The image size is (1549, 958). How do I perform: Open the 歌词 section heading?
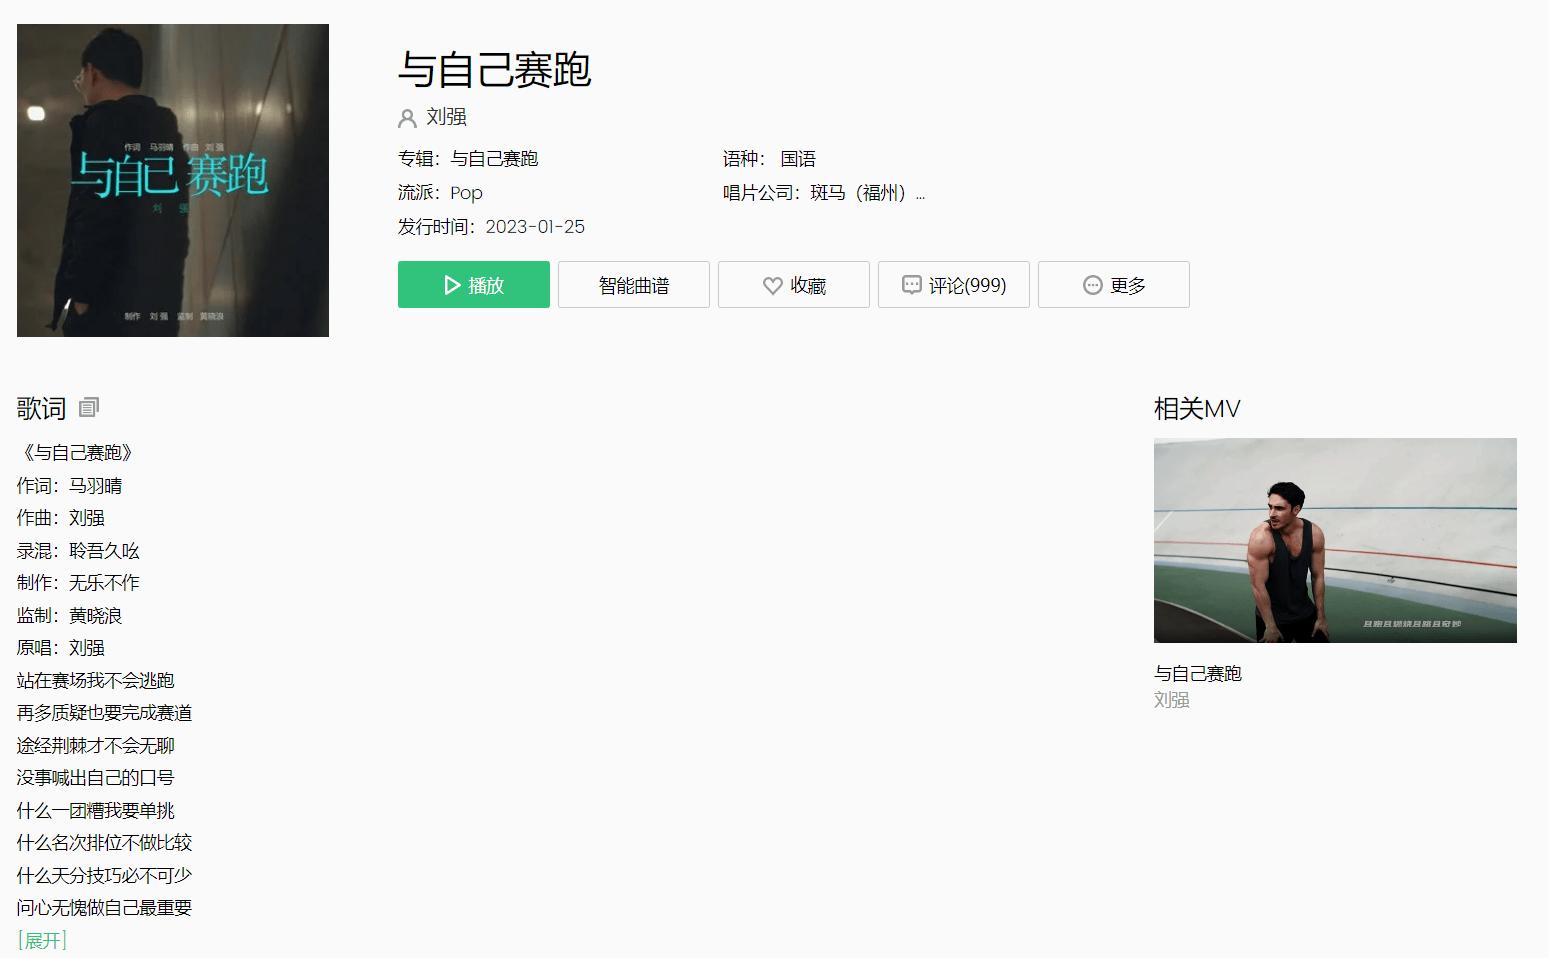pyautogui.click(x=40, y=408)
